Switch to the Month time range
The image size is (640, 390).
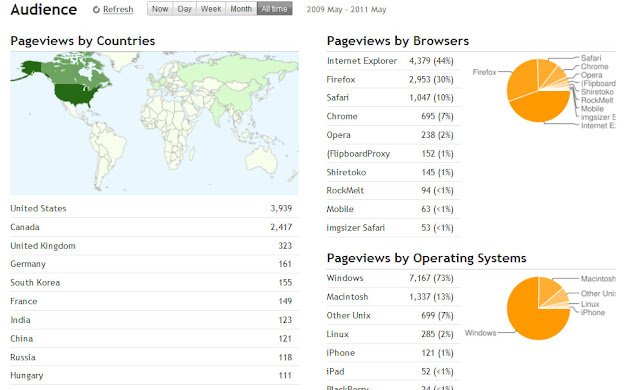click(x=241, y=9)
